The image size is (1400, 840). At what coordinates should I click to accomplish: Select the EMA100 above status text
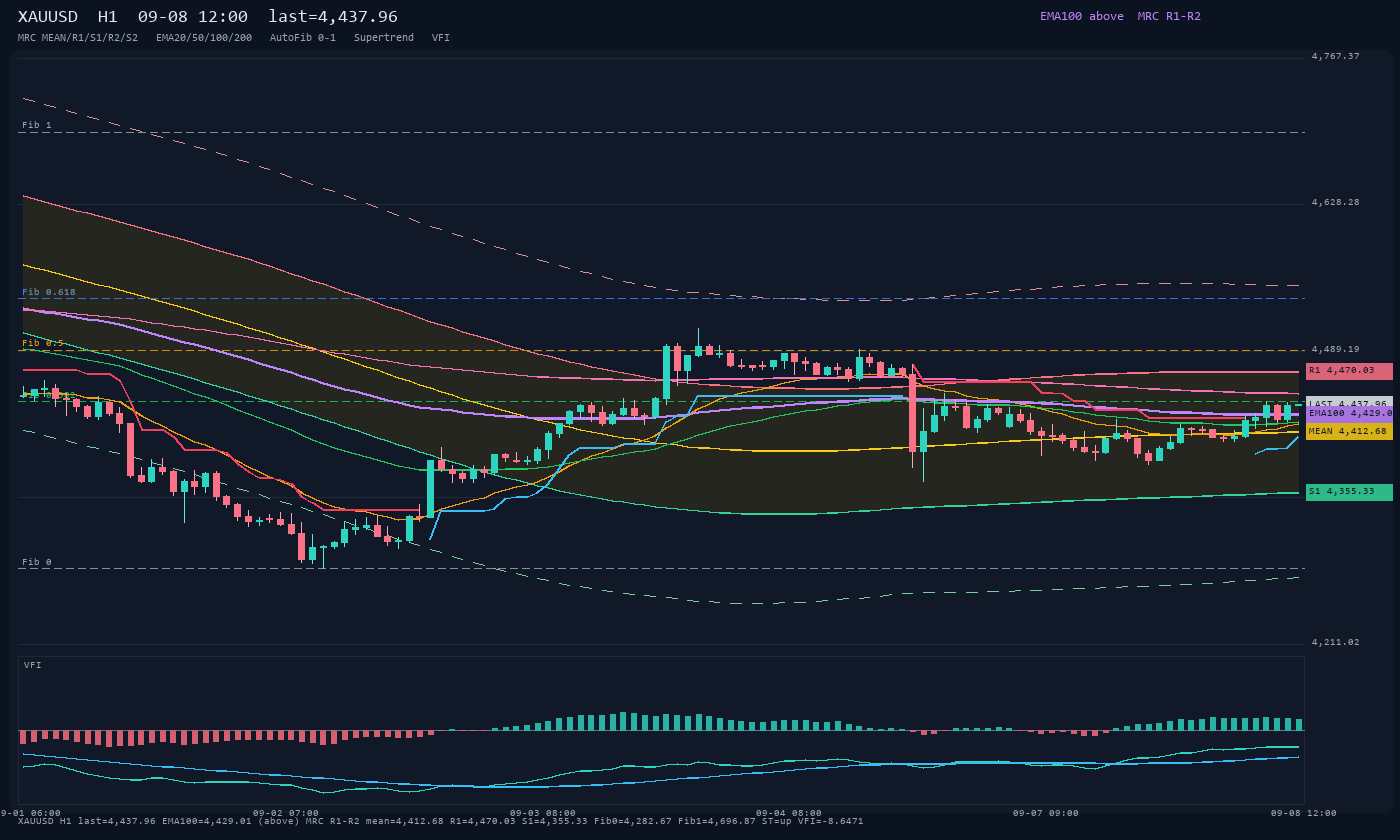coord(1082,16)
